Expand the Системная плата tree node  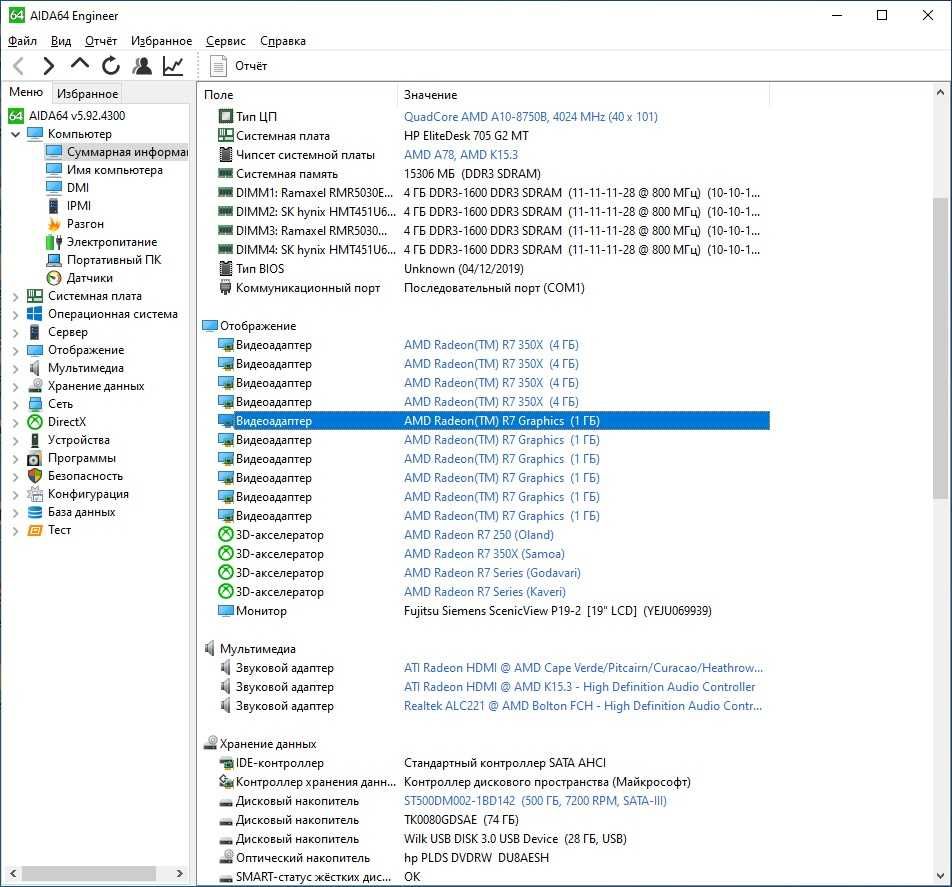16,296
